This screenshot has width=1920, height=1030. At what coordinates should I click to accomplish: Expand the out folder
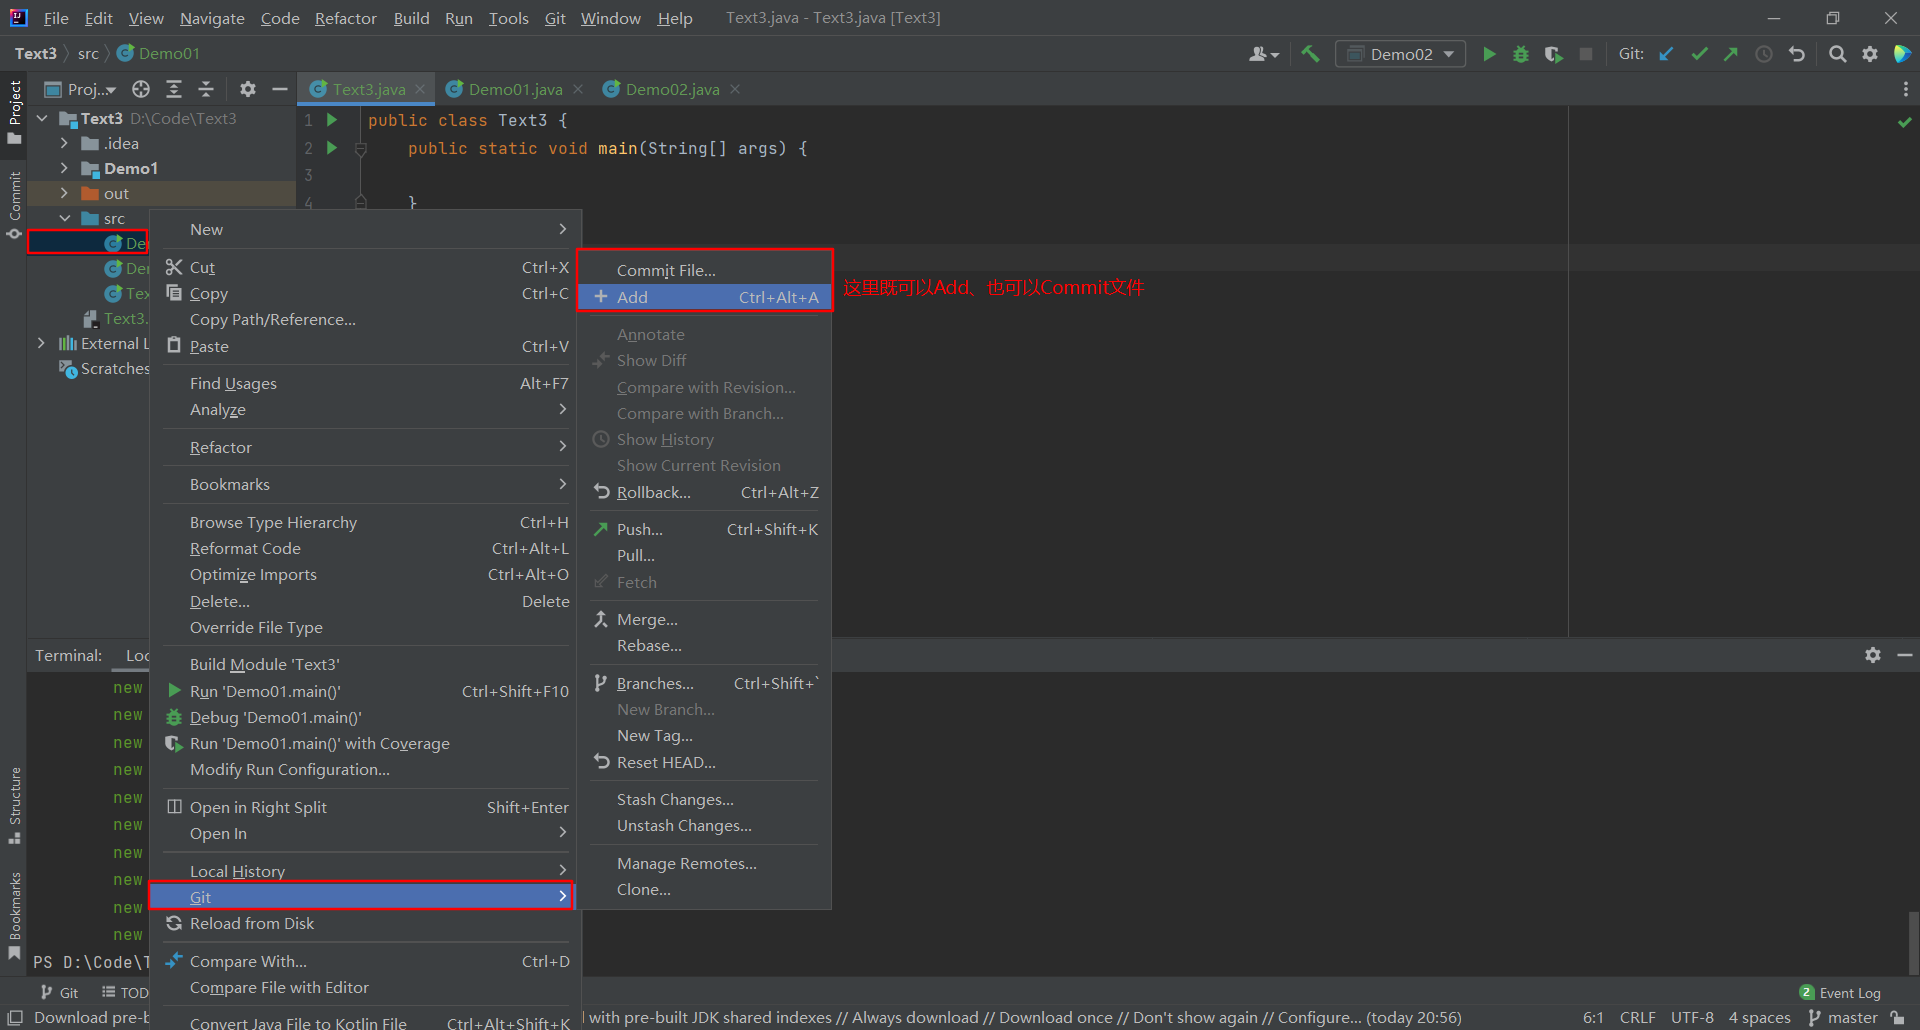click(x=64, y=193)
